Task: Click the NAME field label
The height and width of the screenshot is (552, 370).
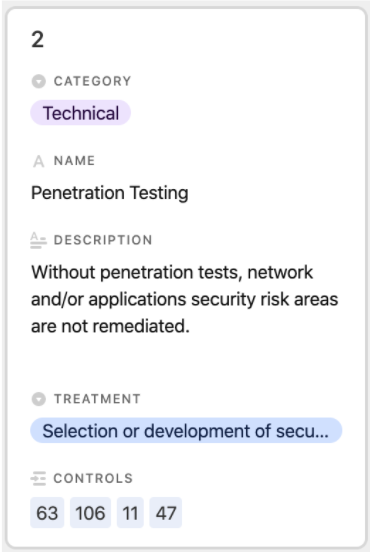Action: (74, 161)
